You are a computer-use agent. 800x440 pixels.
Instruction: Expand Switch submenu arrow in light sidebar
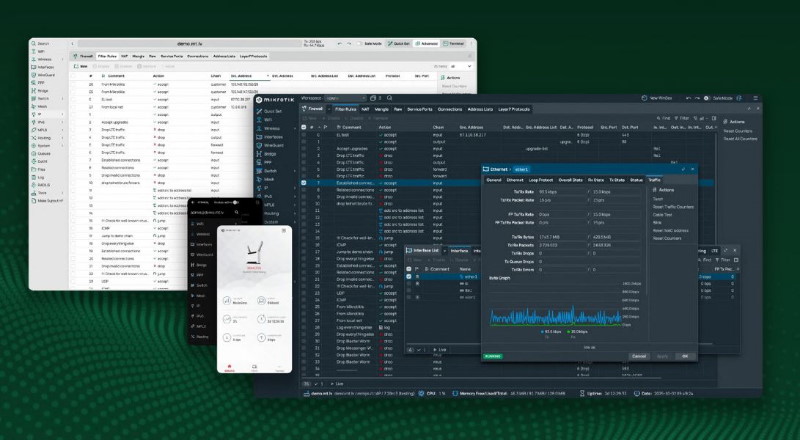(63, 99)
